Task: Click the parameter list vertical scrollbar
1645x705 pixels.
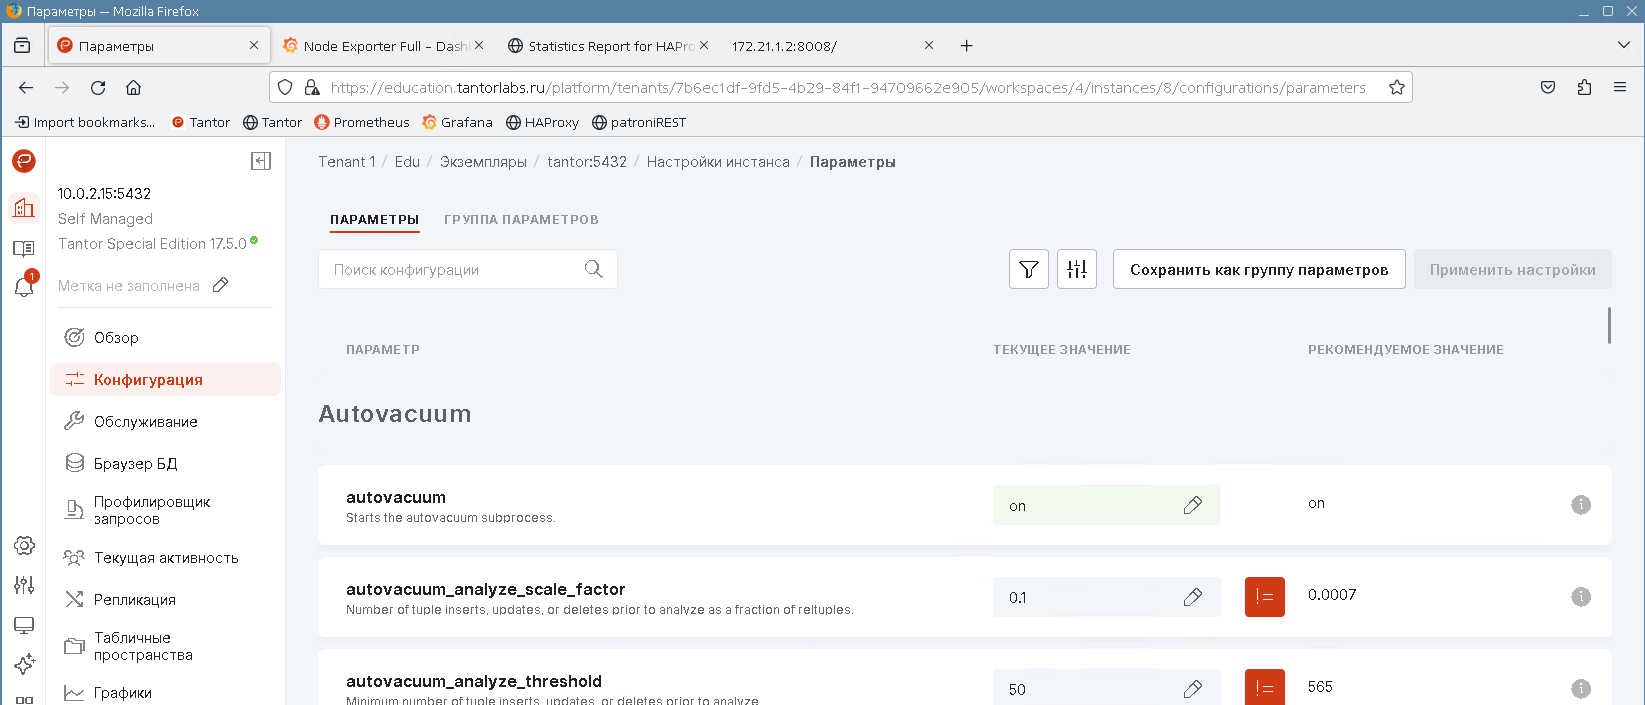Action: [x=1609, y=326]
